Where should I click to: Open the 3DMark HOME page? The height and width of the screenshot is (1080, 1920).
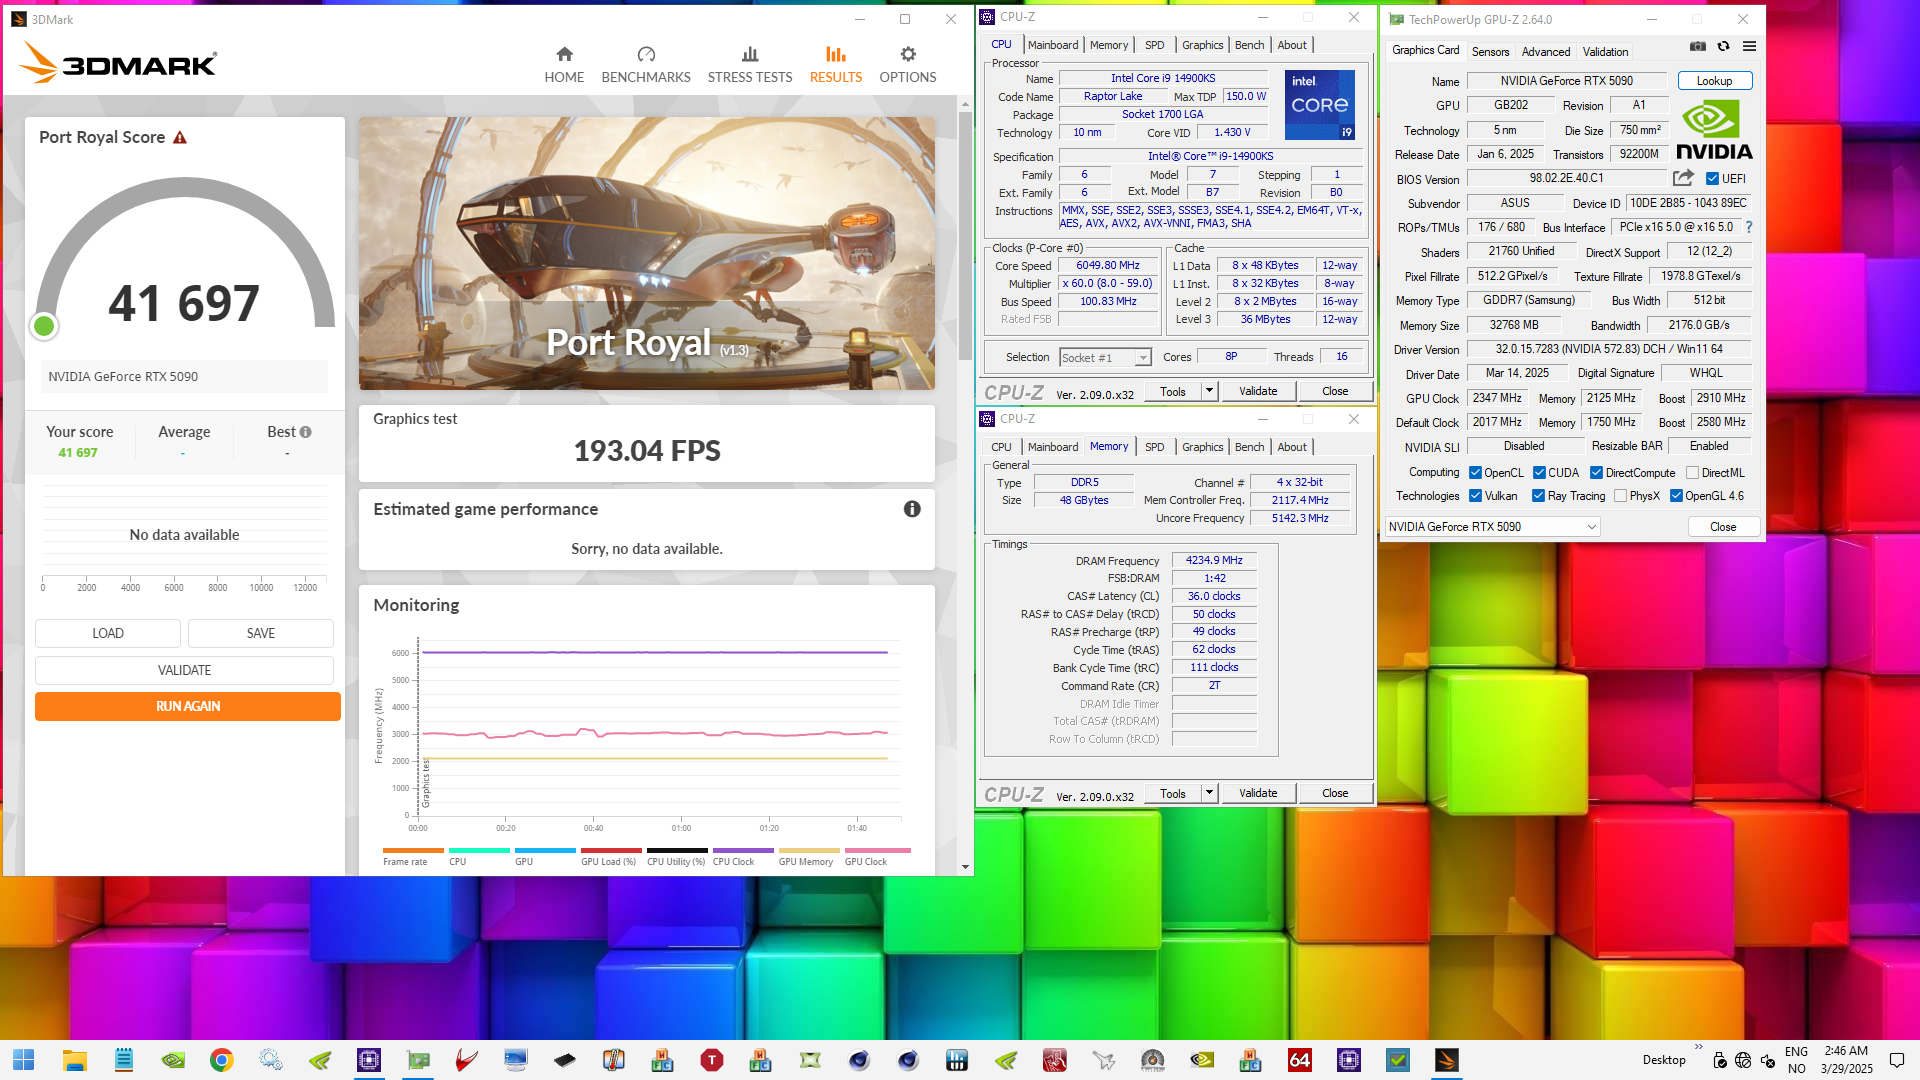tap(564, 65)
